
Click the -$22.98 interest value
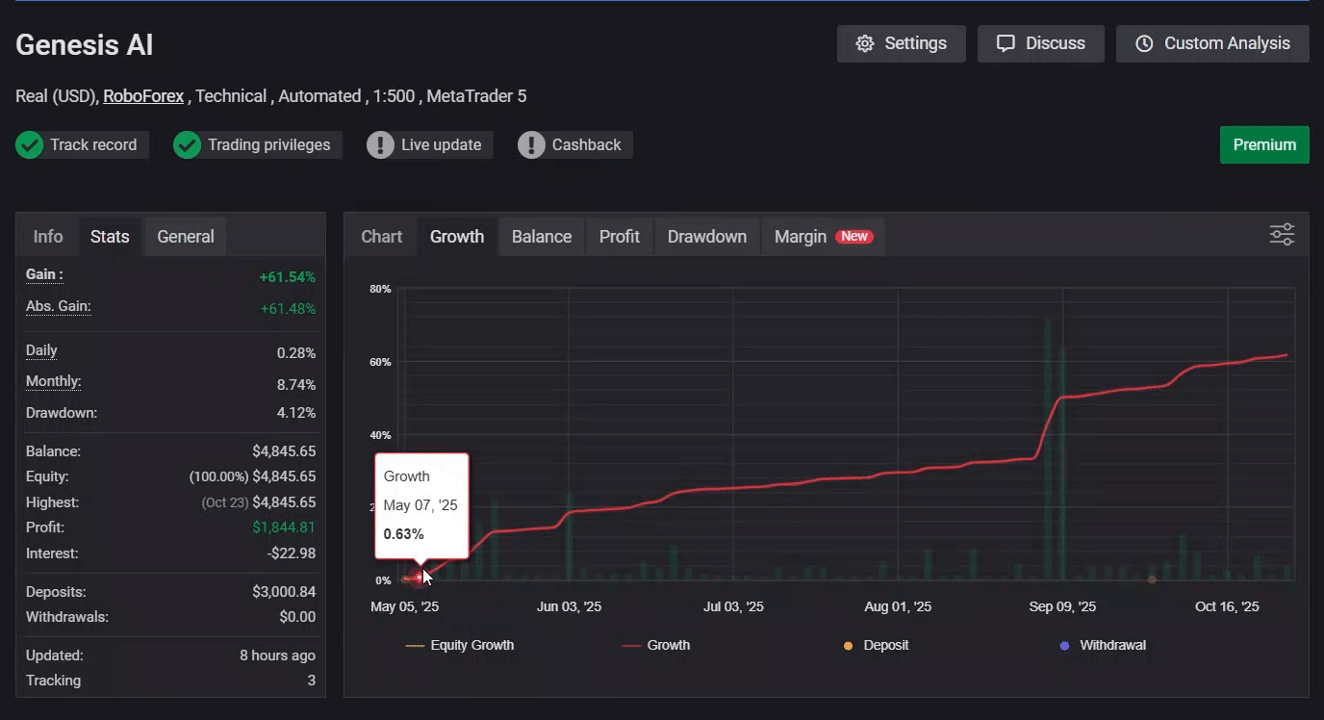291,554
